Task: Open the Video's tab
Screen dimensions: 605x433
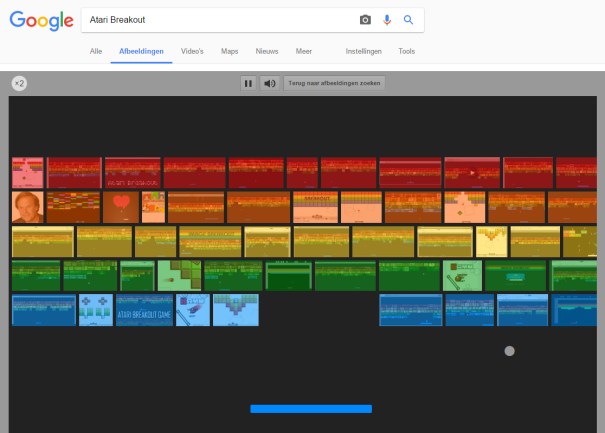Action: 192,51
